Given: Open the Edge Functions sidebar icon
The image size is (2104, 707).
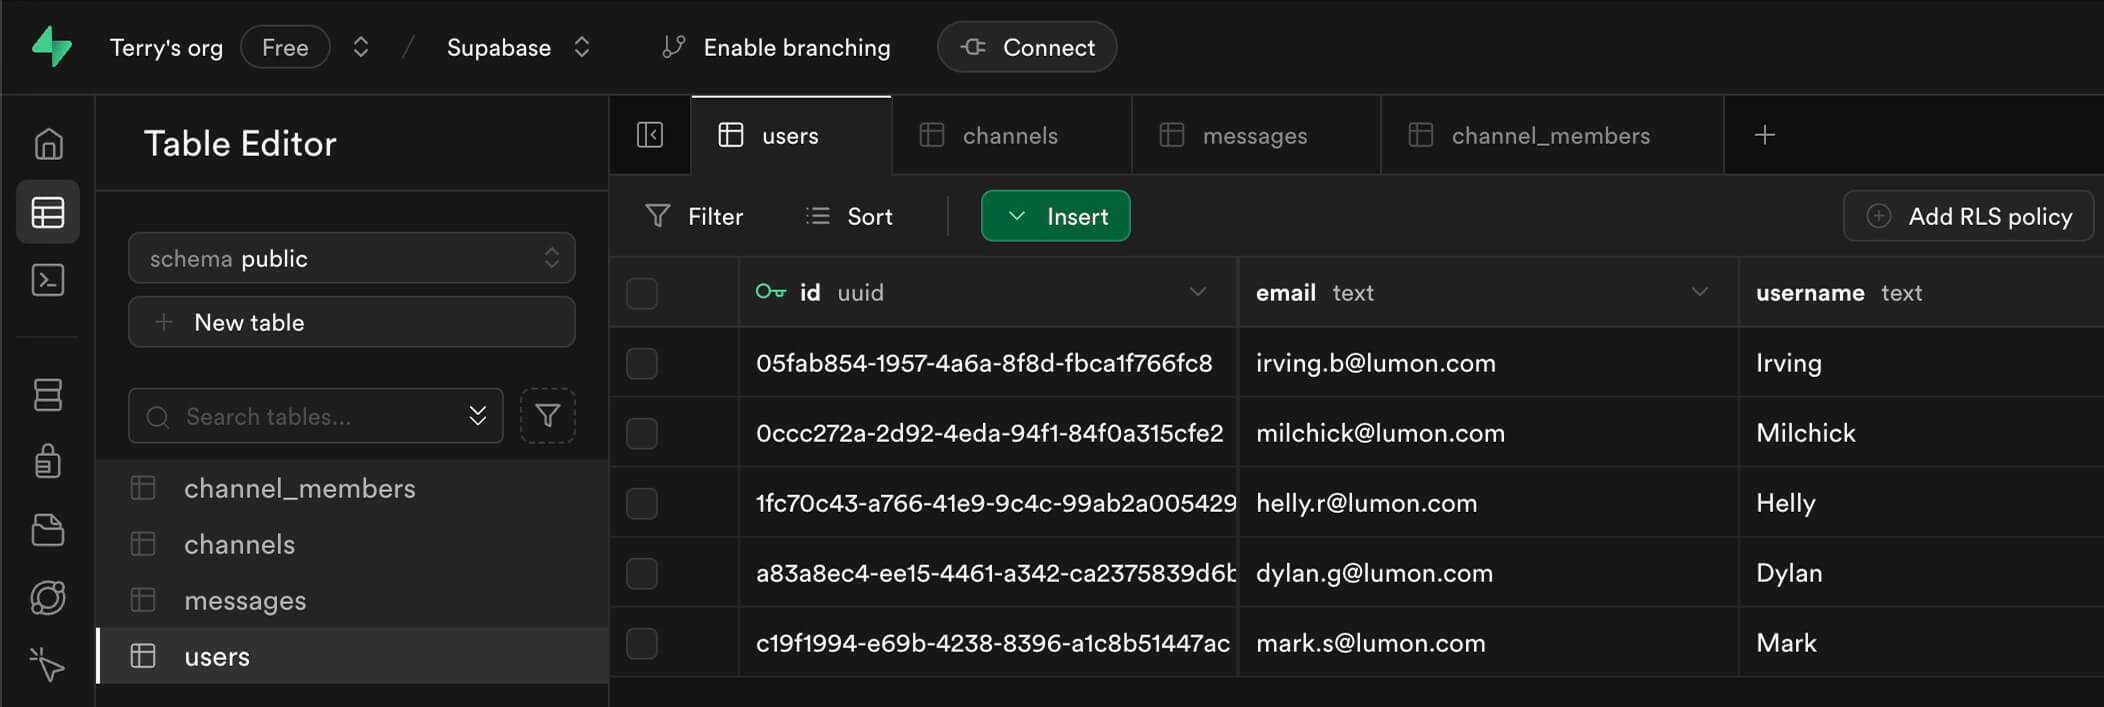Looking at the screenshot, I should (x=48, y=597).
